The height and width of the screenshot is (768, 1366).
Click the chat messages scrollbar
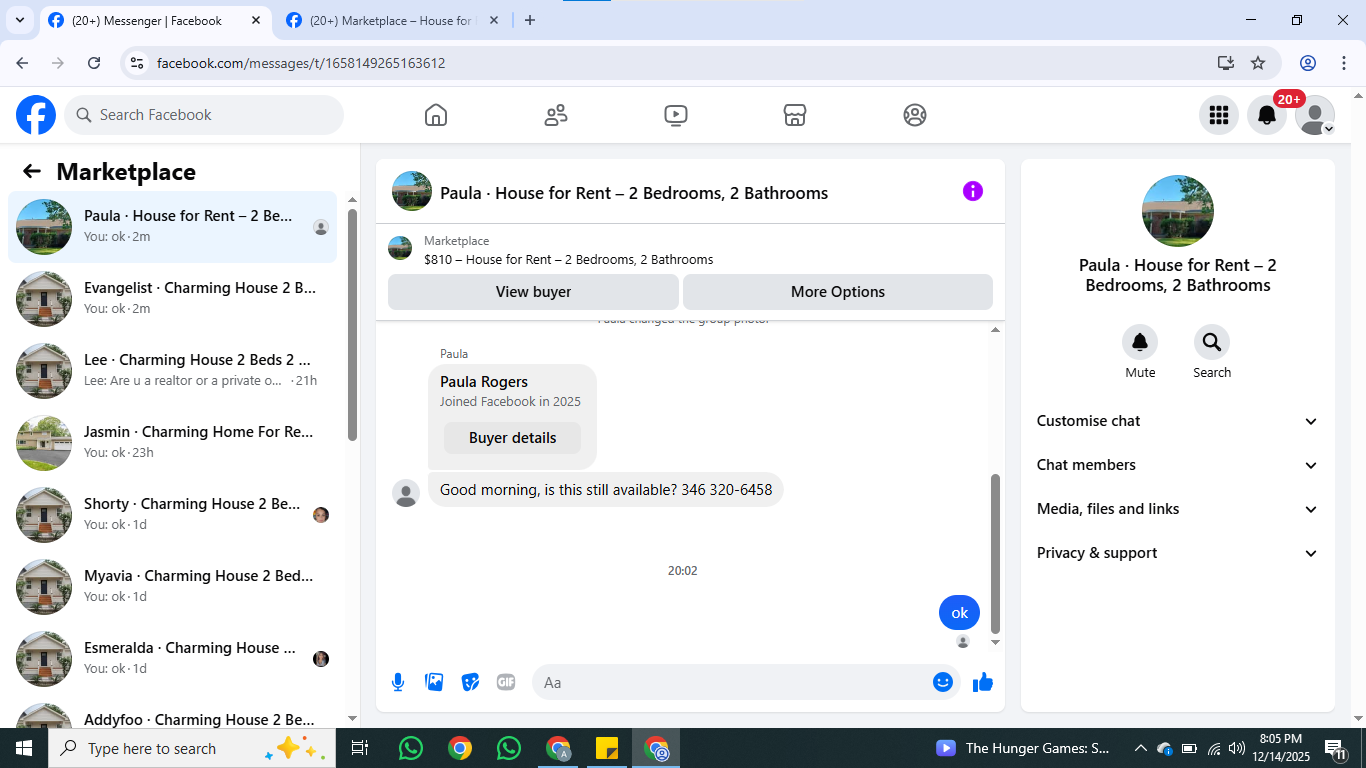click(x=995, y=553)
